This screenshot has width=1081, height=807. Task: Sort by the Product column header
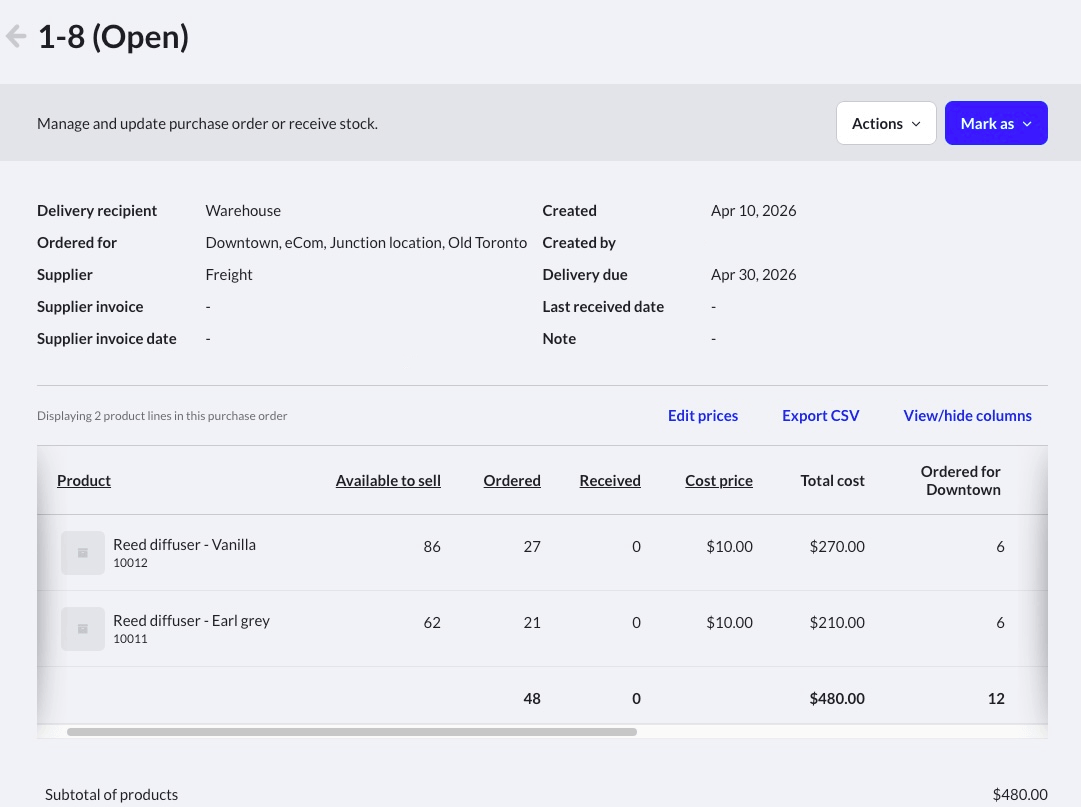pyautogui.click(x=83, y=480)
